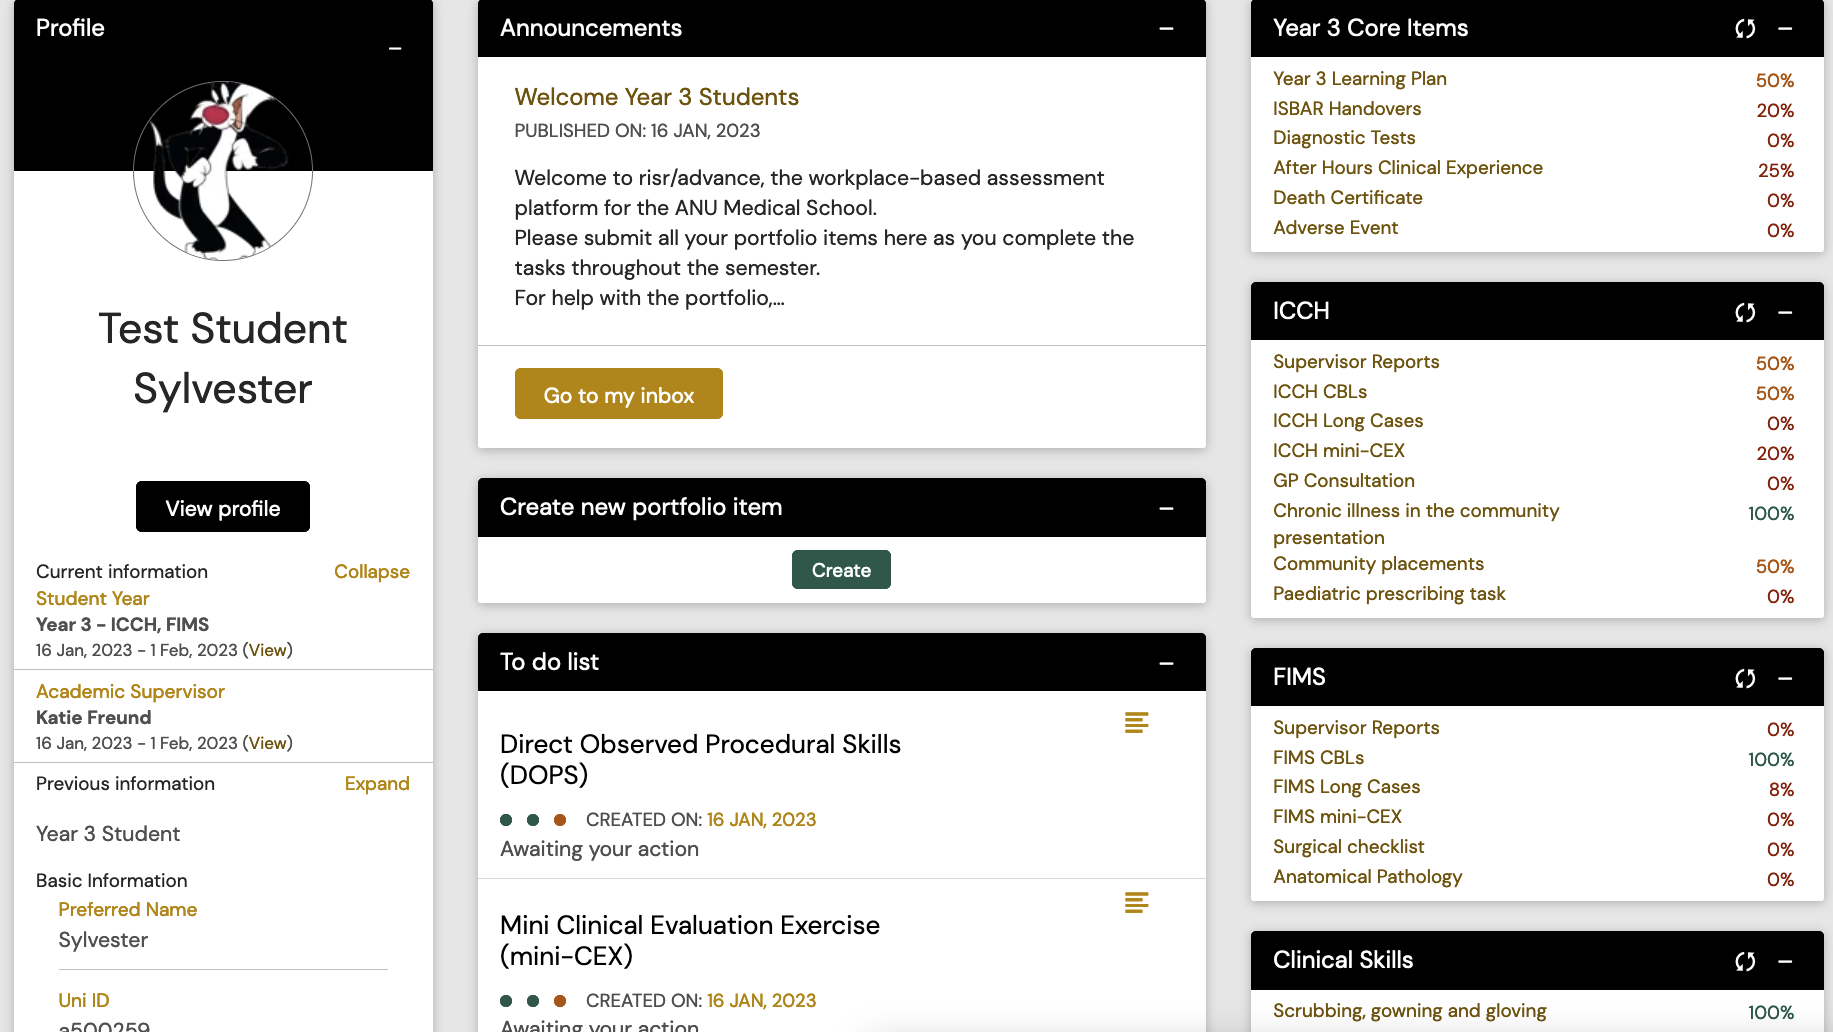The height and width of the screenshot is (1032, 1833).
Task: Refresh the Year 3 Core Items panel
Action: [1745, 29]
